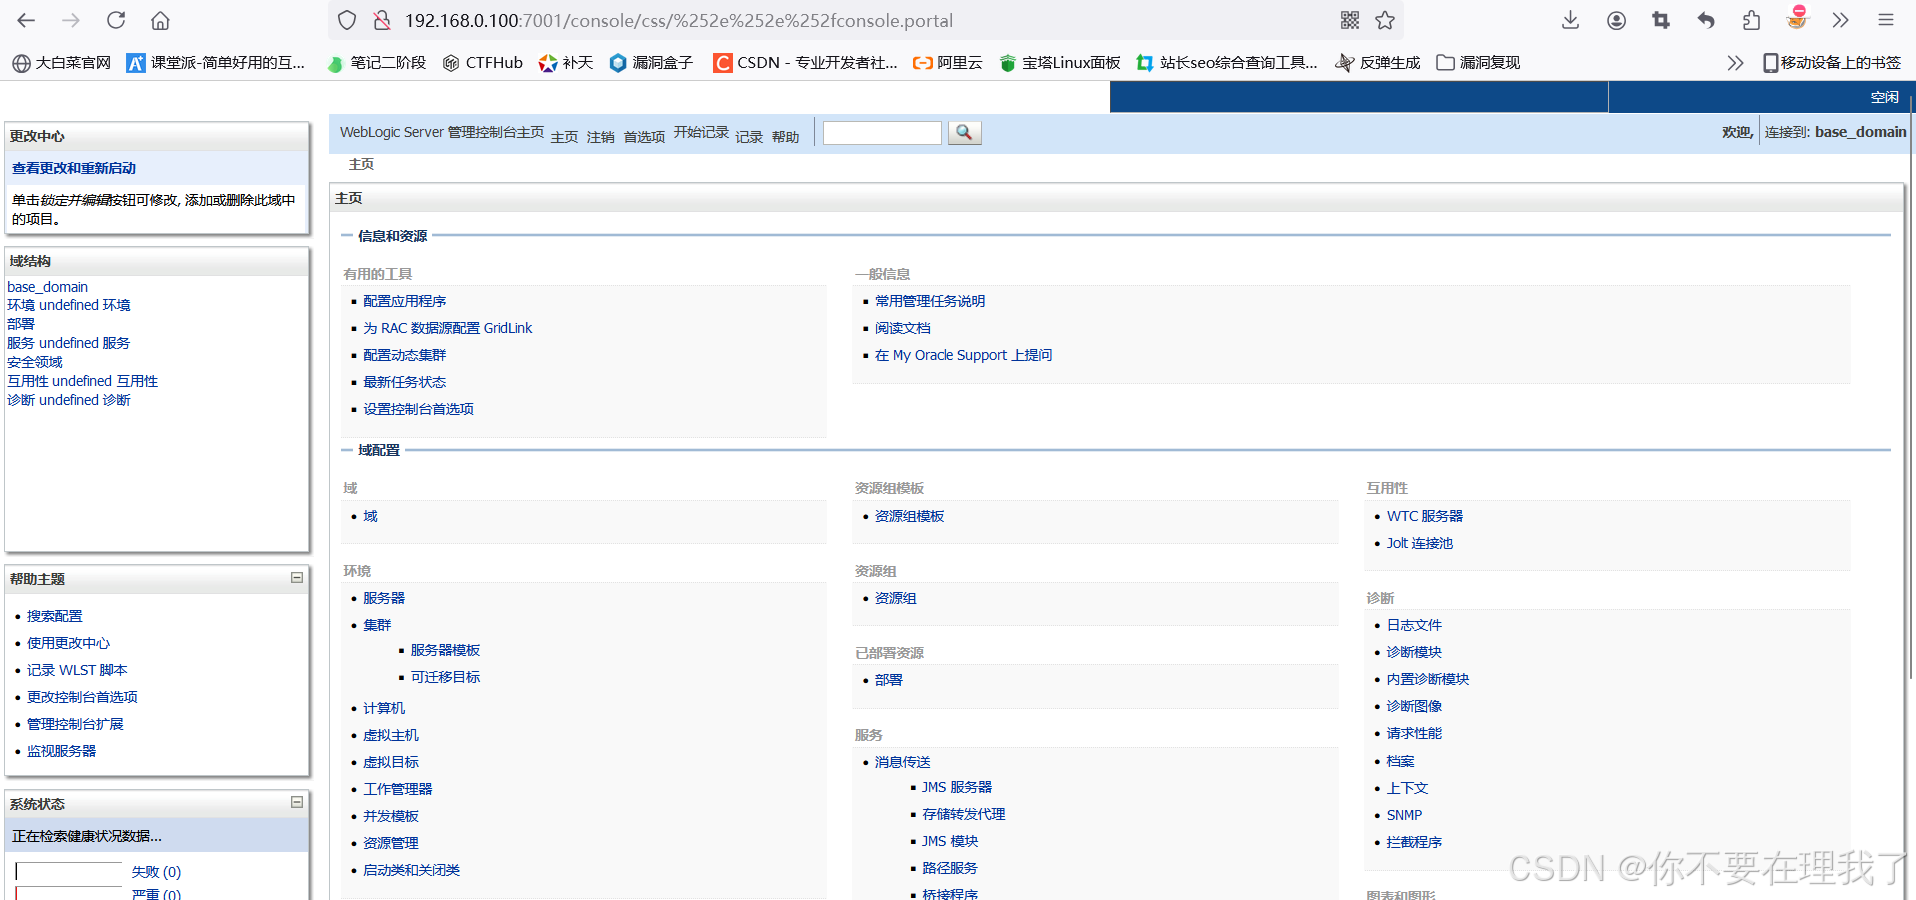Open 服务器模板 link

[446, 650]
